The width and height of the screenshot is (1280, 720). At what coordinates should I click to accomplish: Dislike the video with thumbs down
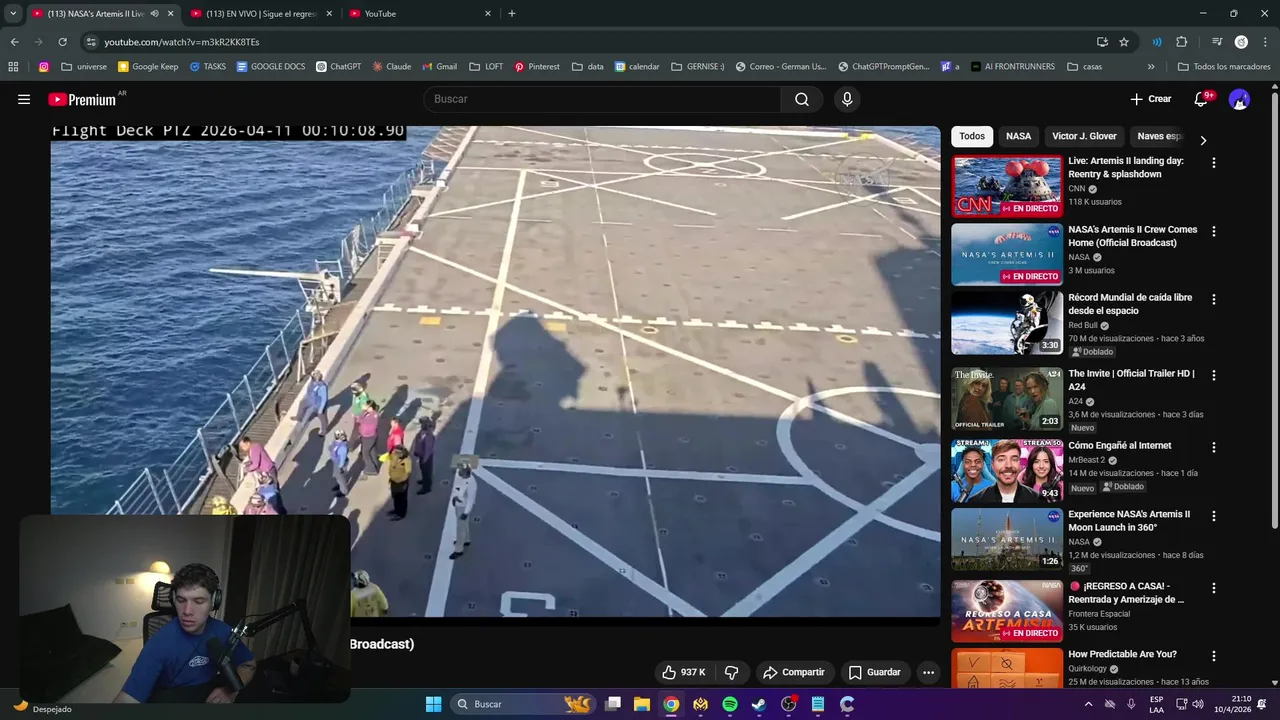[731, 672]
